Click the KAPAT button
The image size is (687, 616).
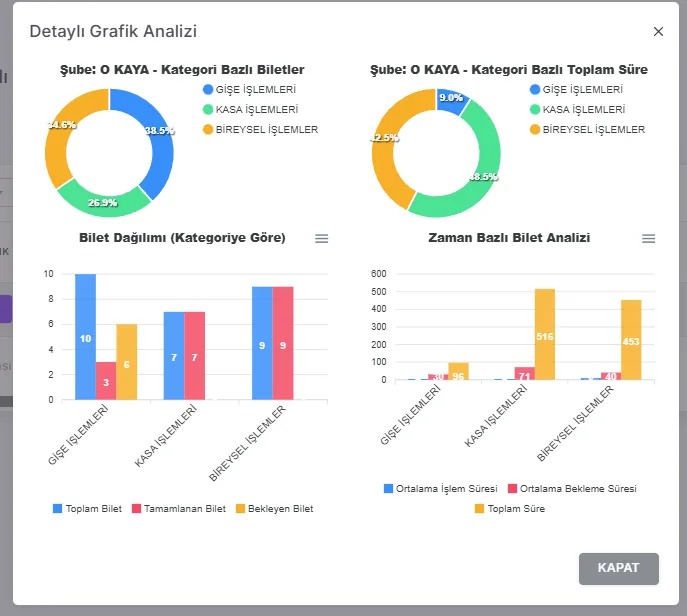click(619, 568)
